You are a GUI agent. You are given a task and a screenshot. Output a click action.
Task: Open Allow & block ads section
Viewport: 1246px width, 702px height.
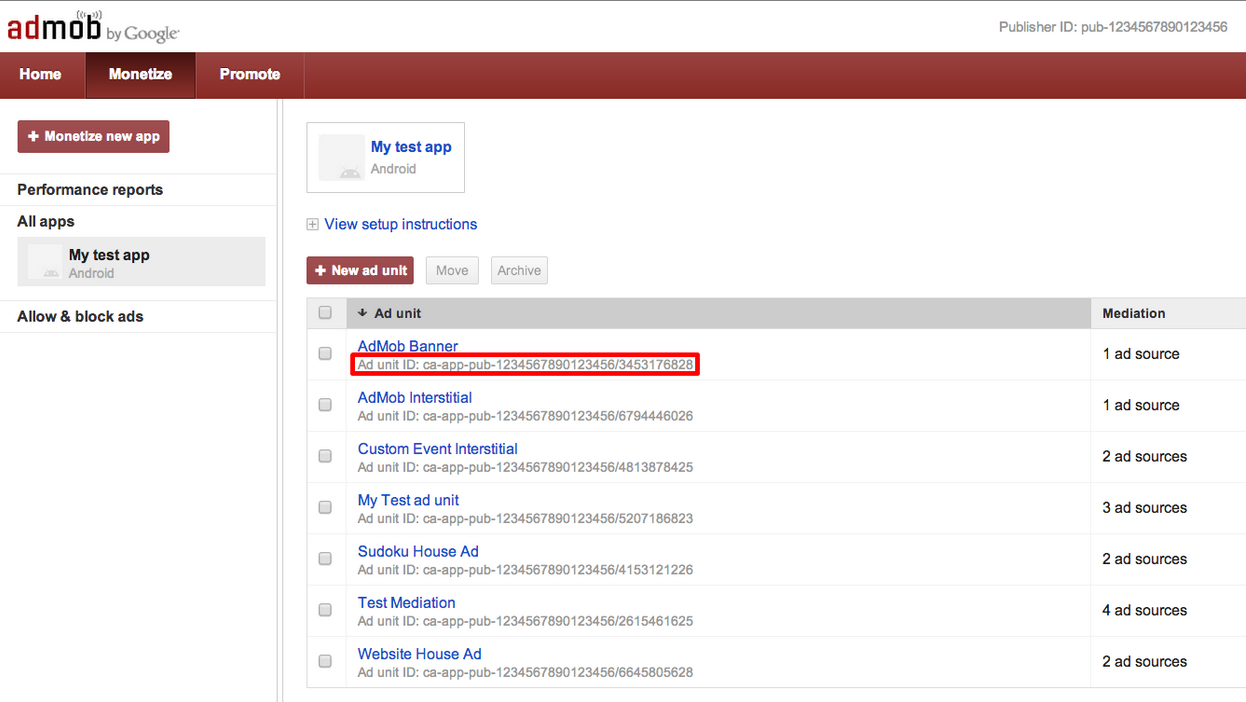[x=80, y=316]
